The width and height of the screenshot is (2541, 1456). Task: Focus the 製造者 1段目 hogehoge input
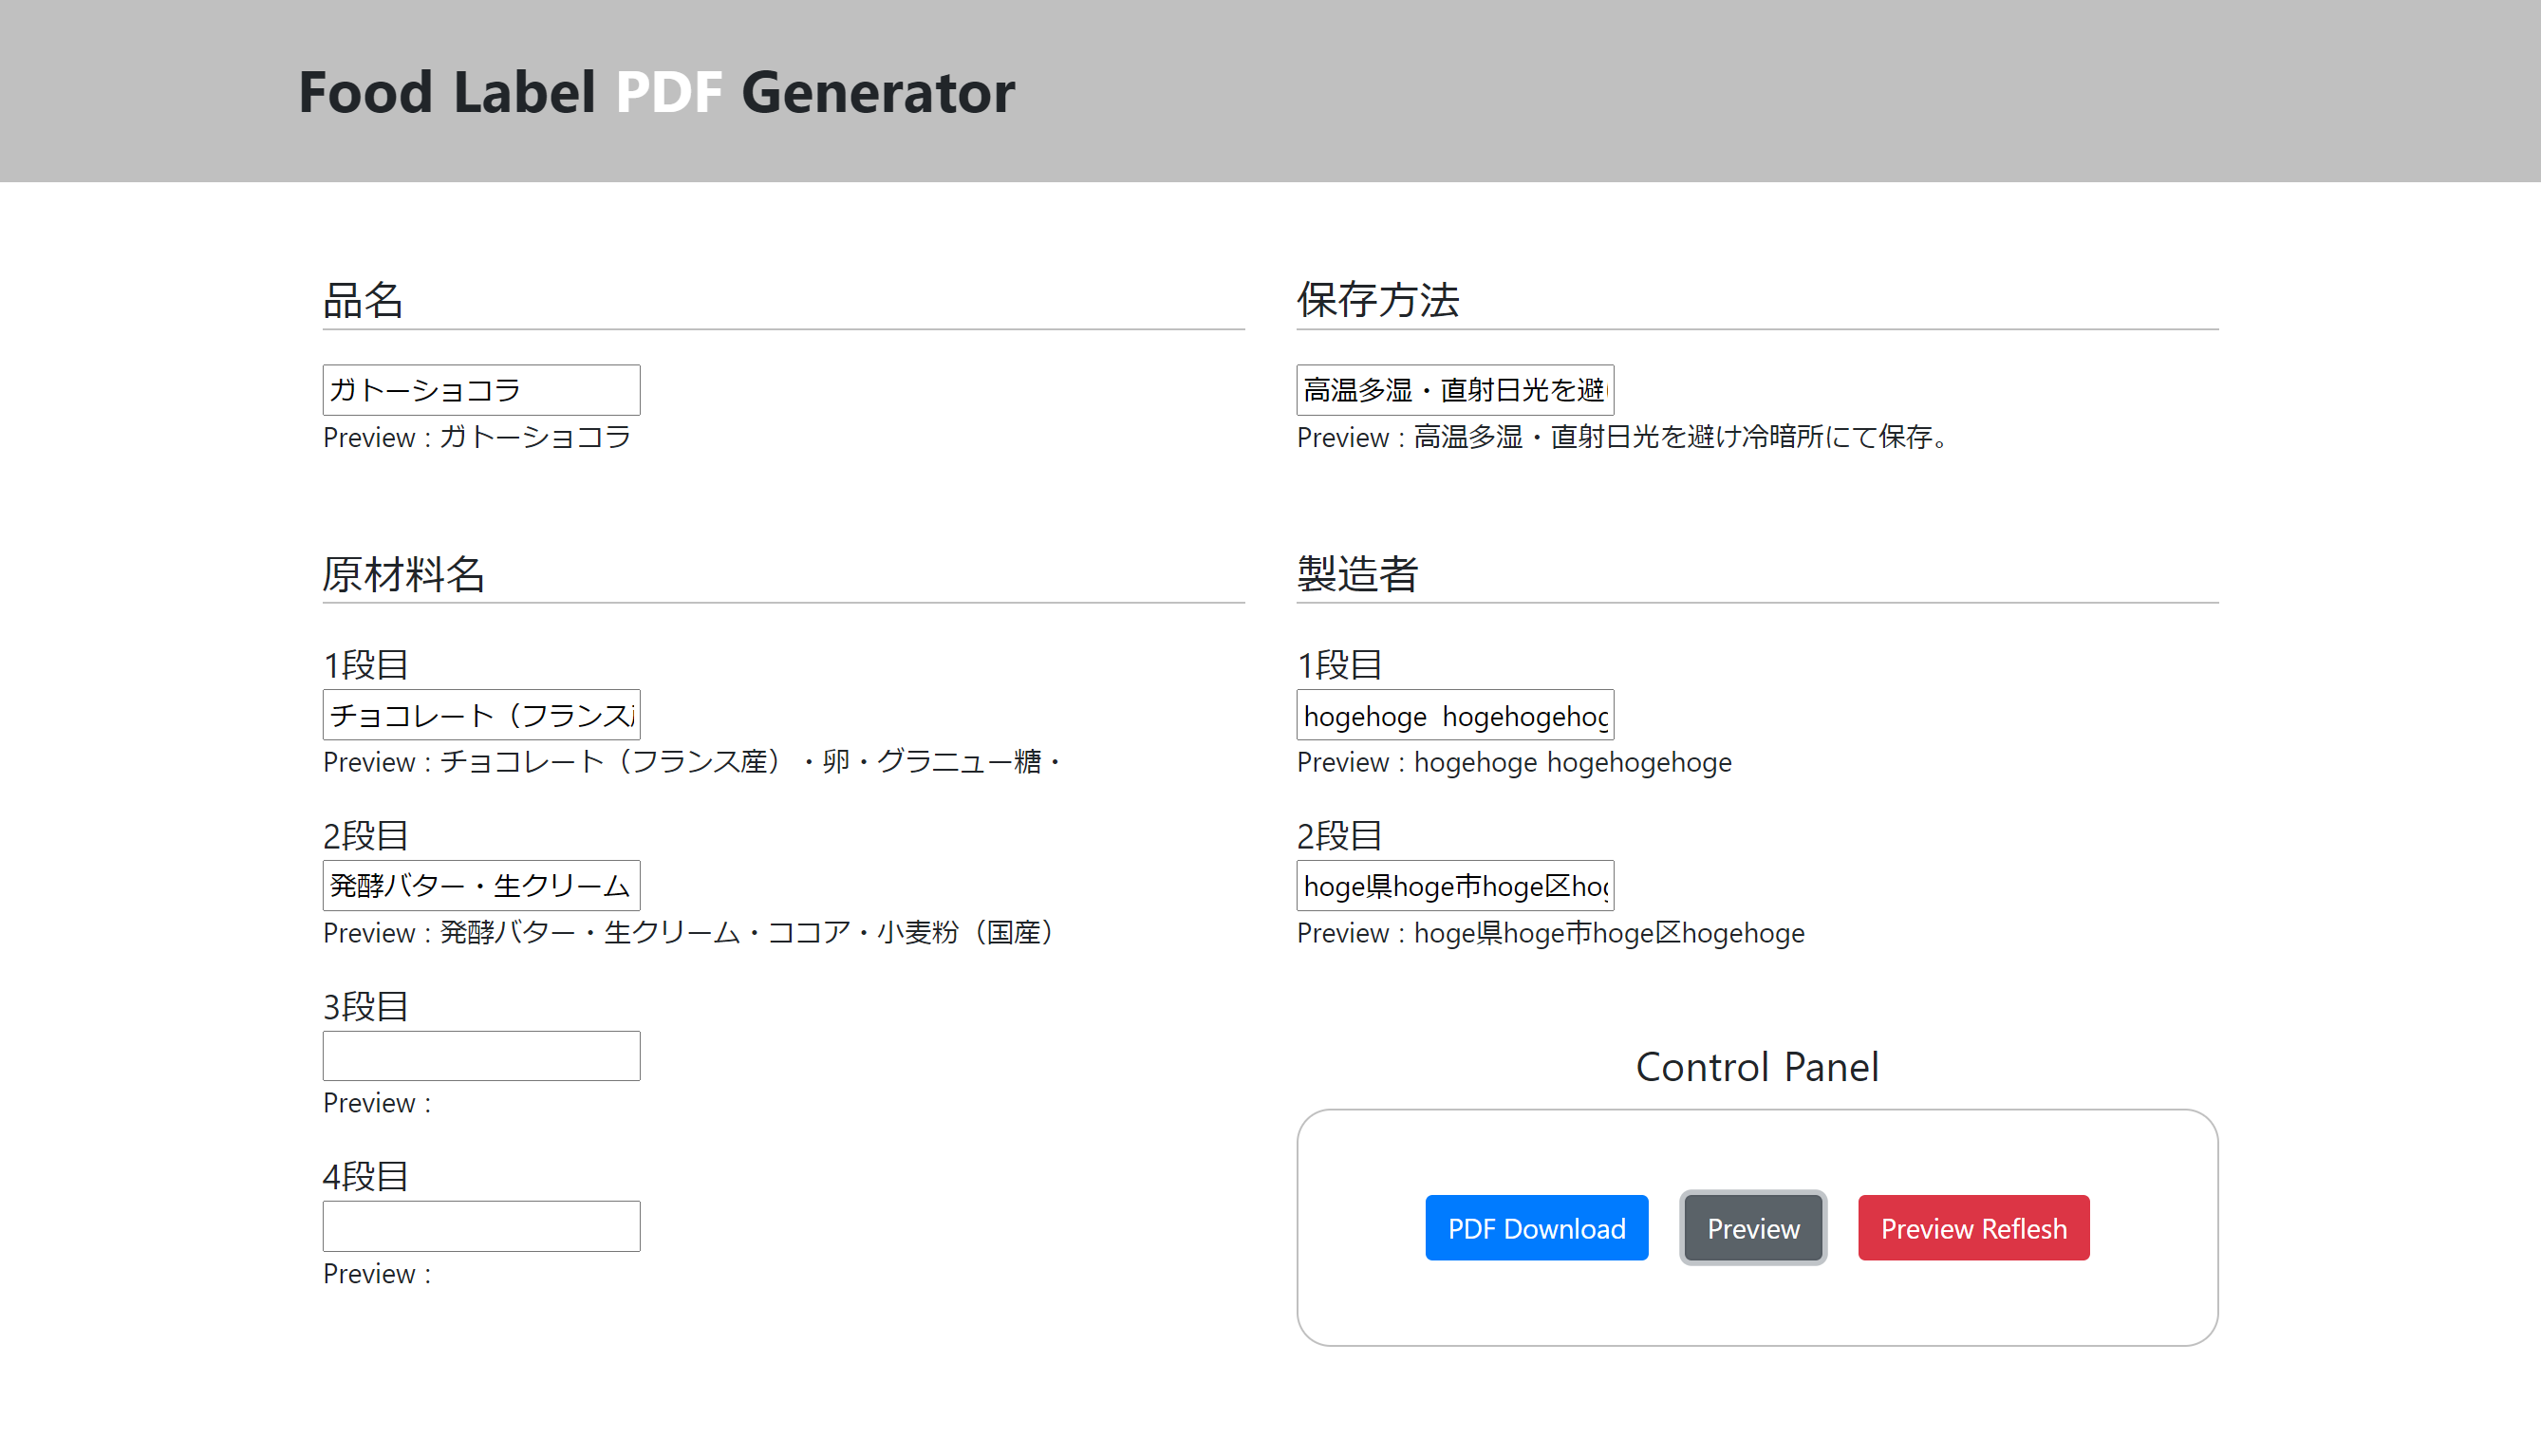1455,715
